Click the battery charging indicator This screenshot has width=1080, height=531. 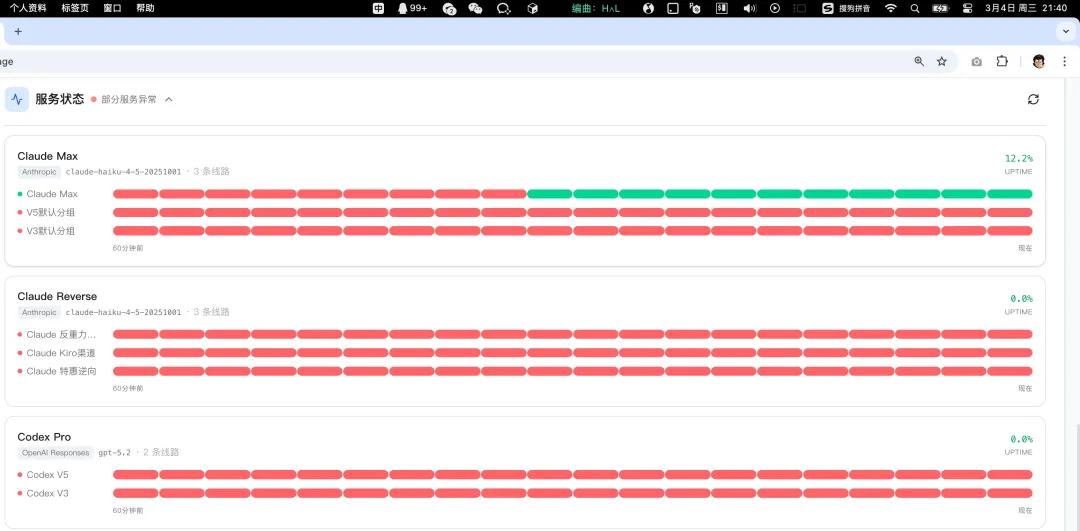[x=940, y=8]
